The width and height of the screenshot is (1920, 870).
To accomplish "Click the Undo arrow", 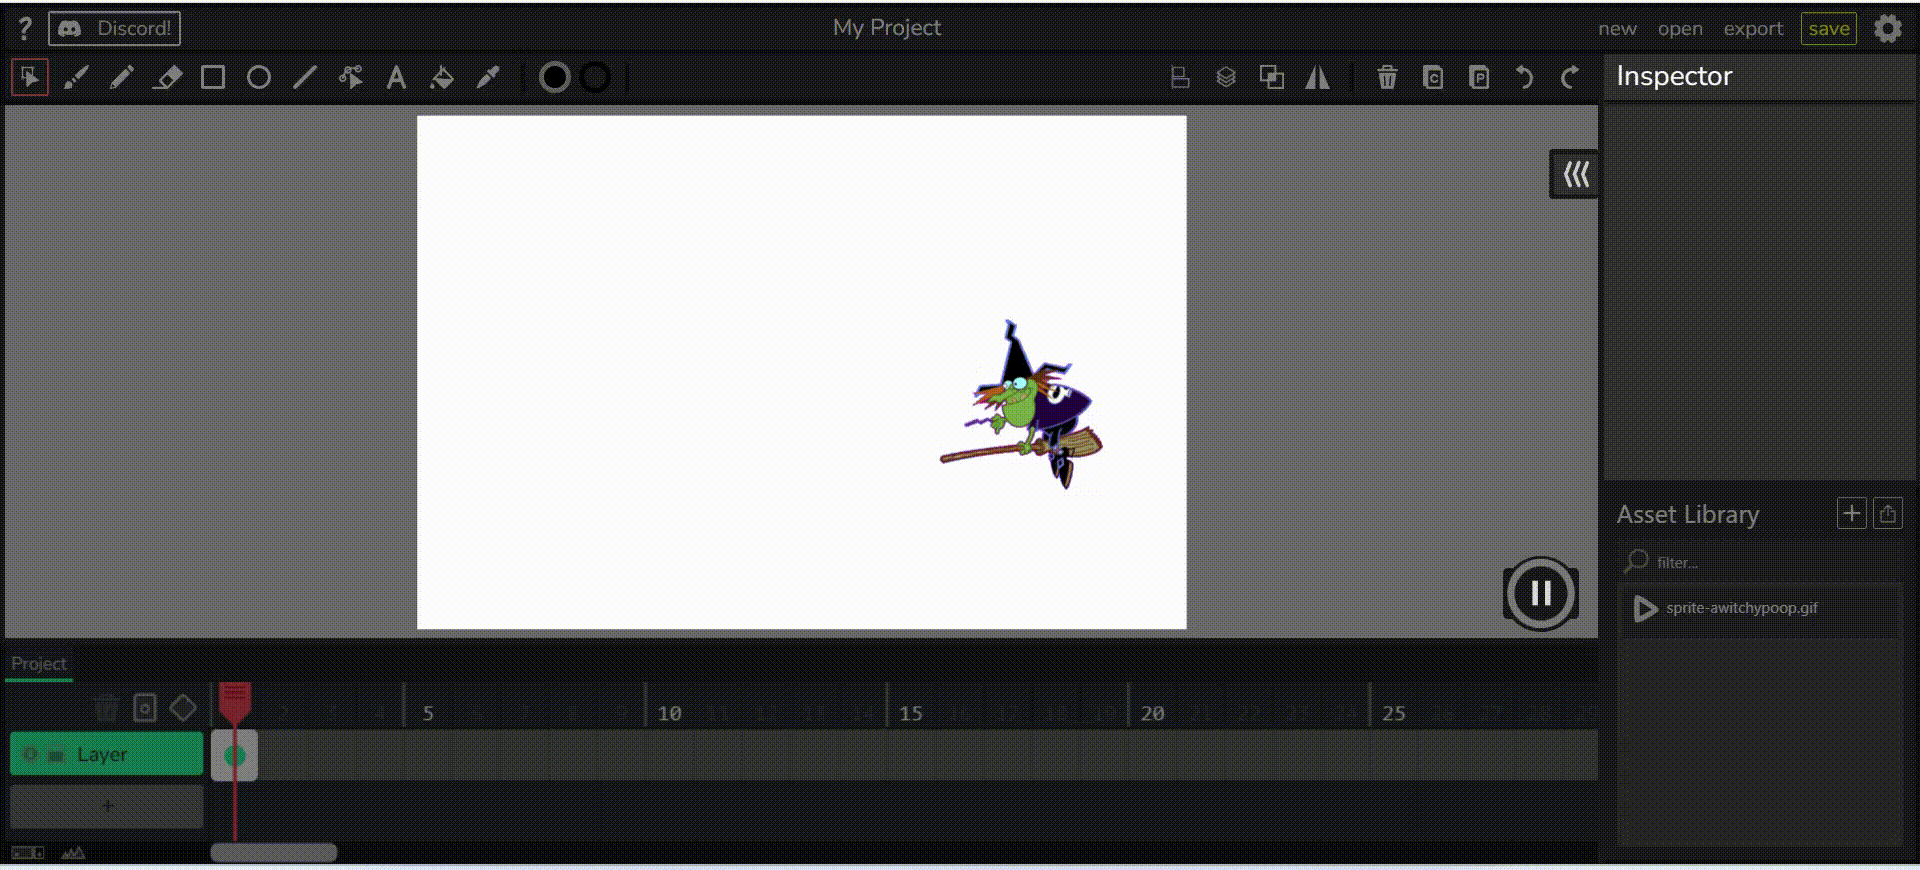I will point(1524,77).
